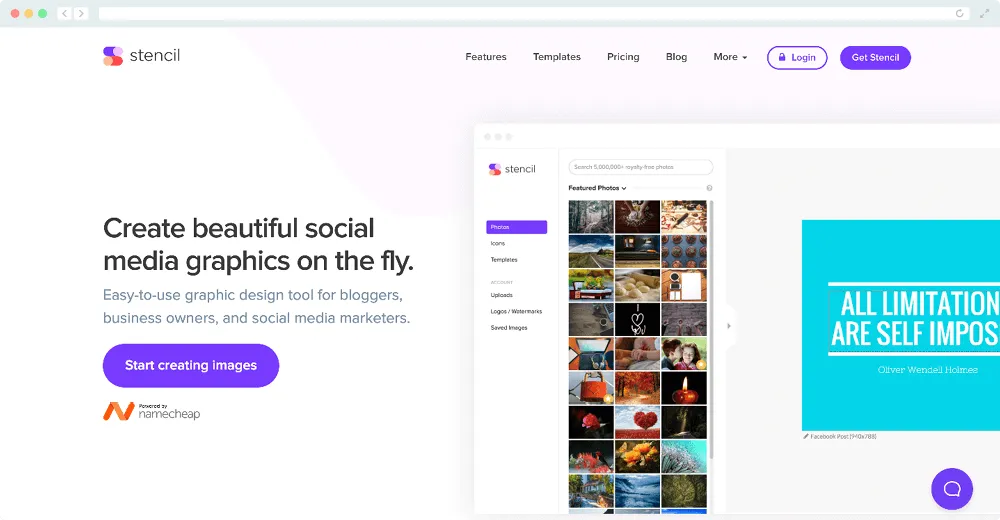Image resolution: width=1000 pixels, height=520 pixels.
Task: Select the misty forest photo thumbnail
Action: [591, 217]
